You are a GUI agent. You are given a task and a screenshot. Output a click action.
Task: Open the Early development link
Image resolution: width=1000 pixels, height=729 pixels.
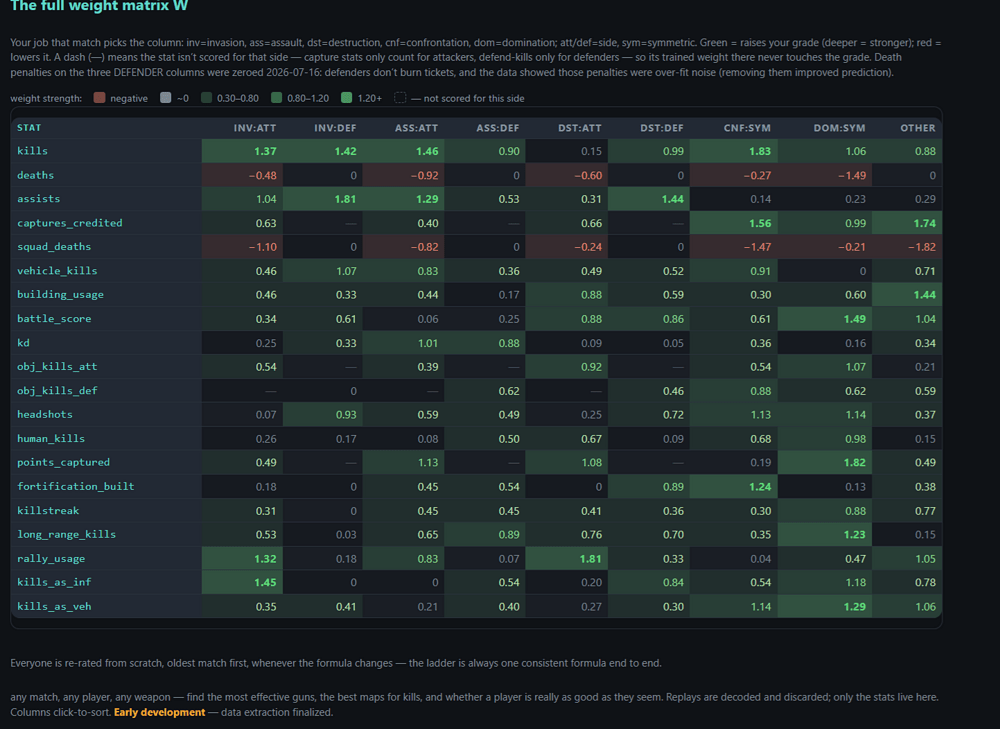(159, 712)
